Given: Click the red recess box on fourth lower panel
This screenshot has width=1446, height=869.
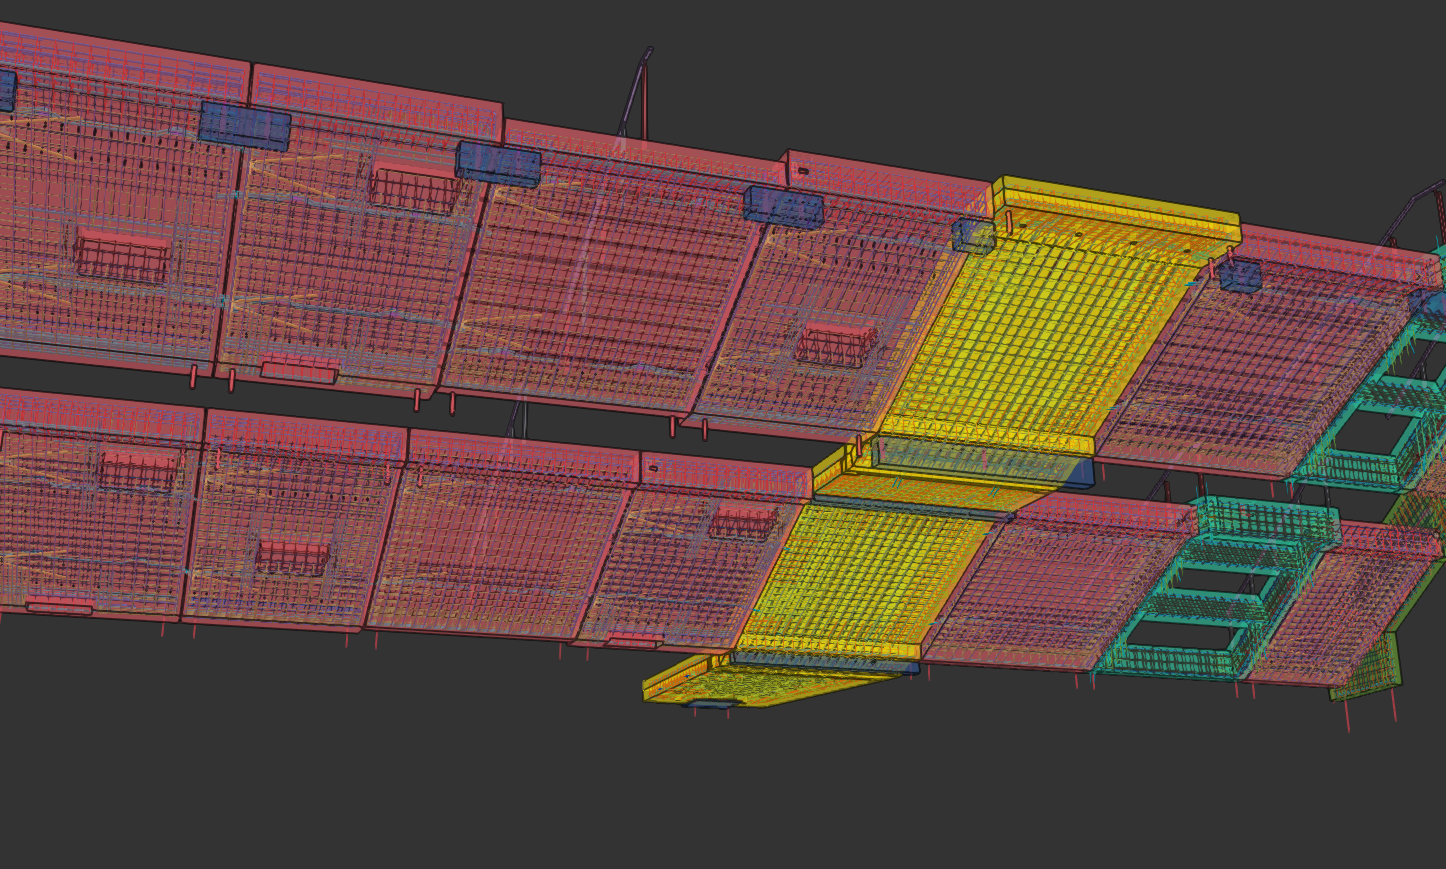Looking at the screenshot, I should [742, 521].
